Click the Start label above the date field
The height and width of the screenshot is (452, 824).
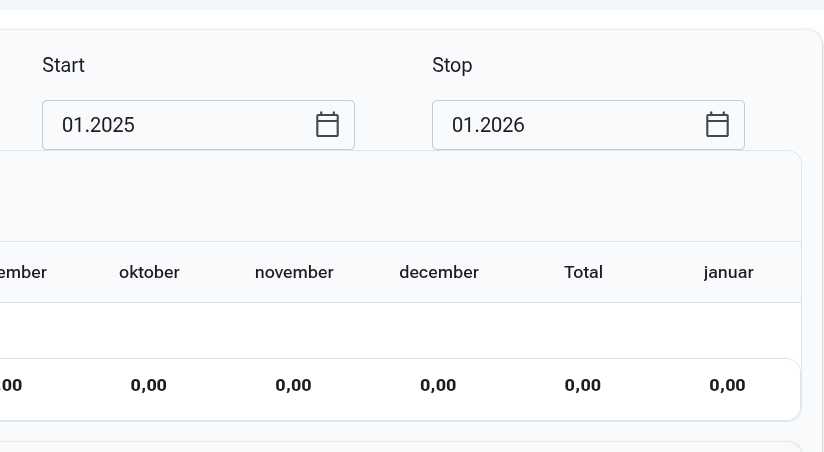63,65
